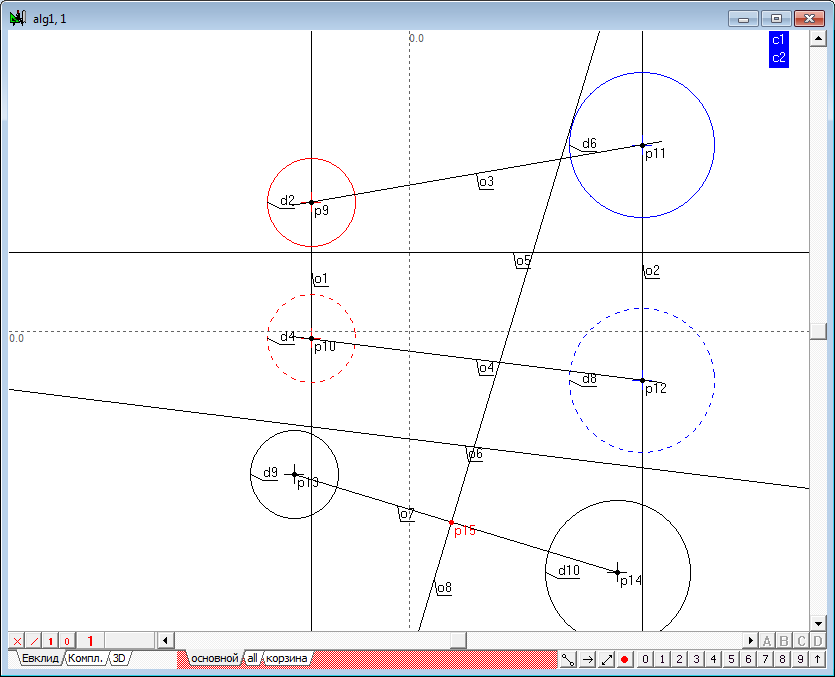Click the horizontal scrollbar thumb
835x677 pixels.
pos(458,640)
